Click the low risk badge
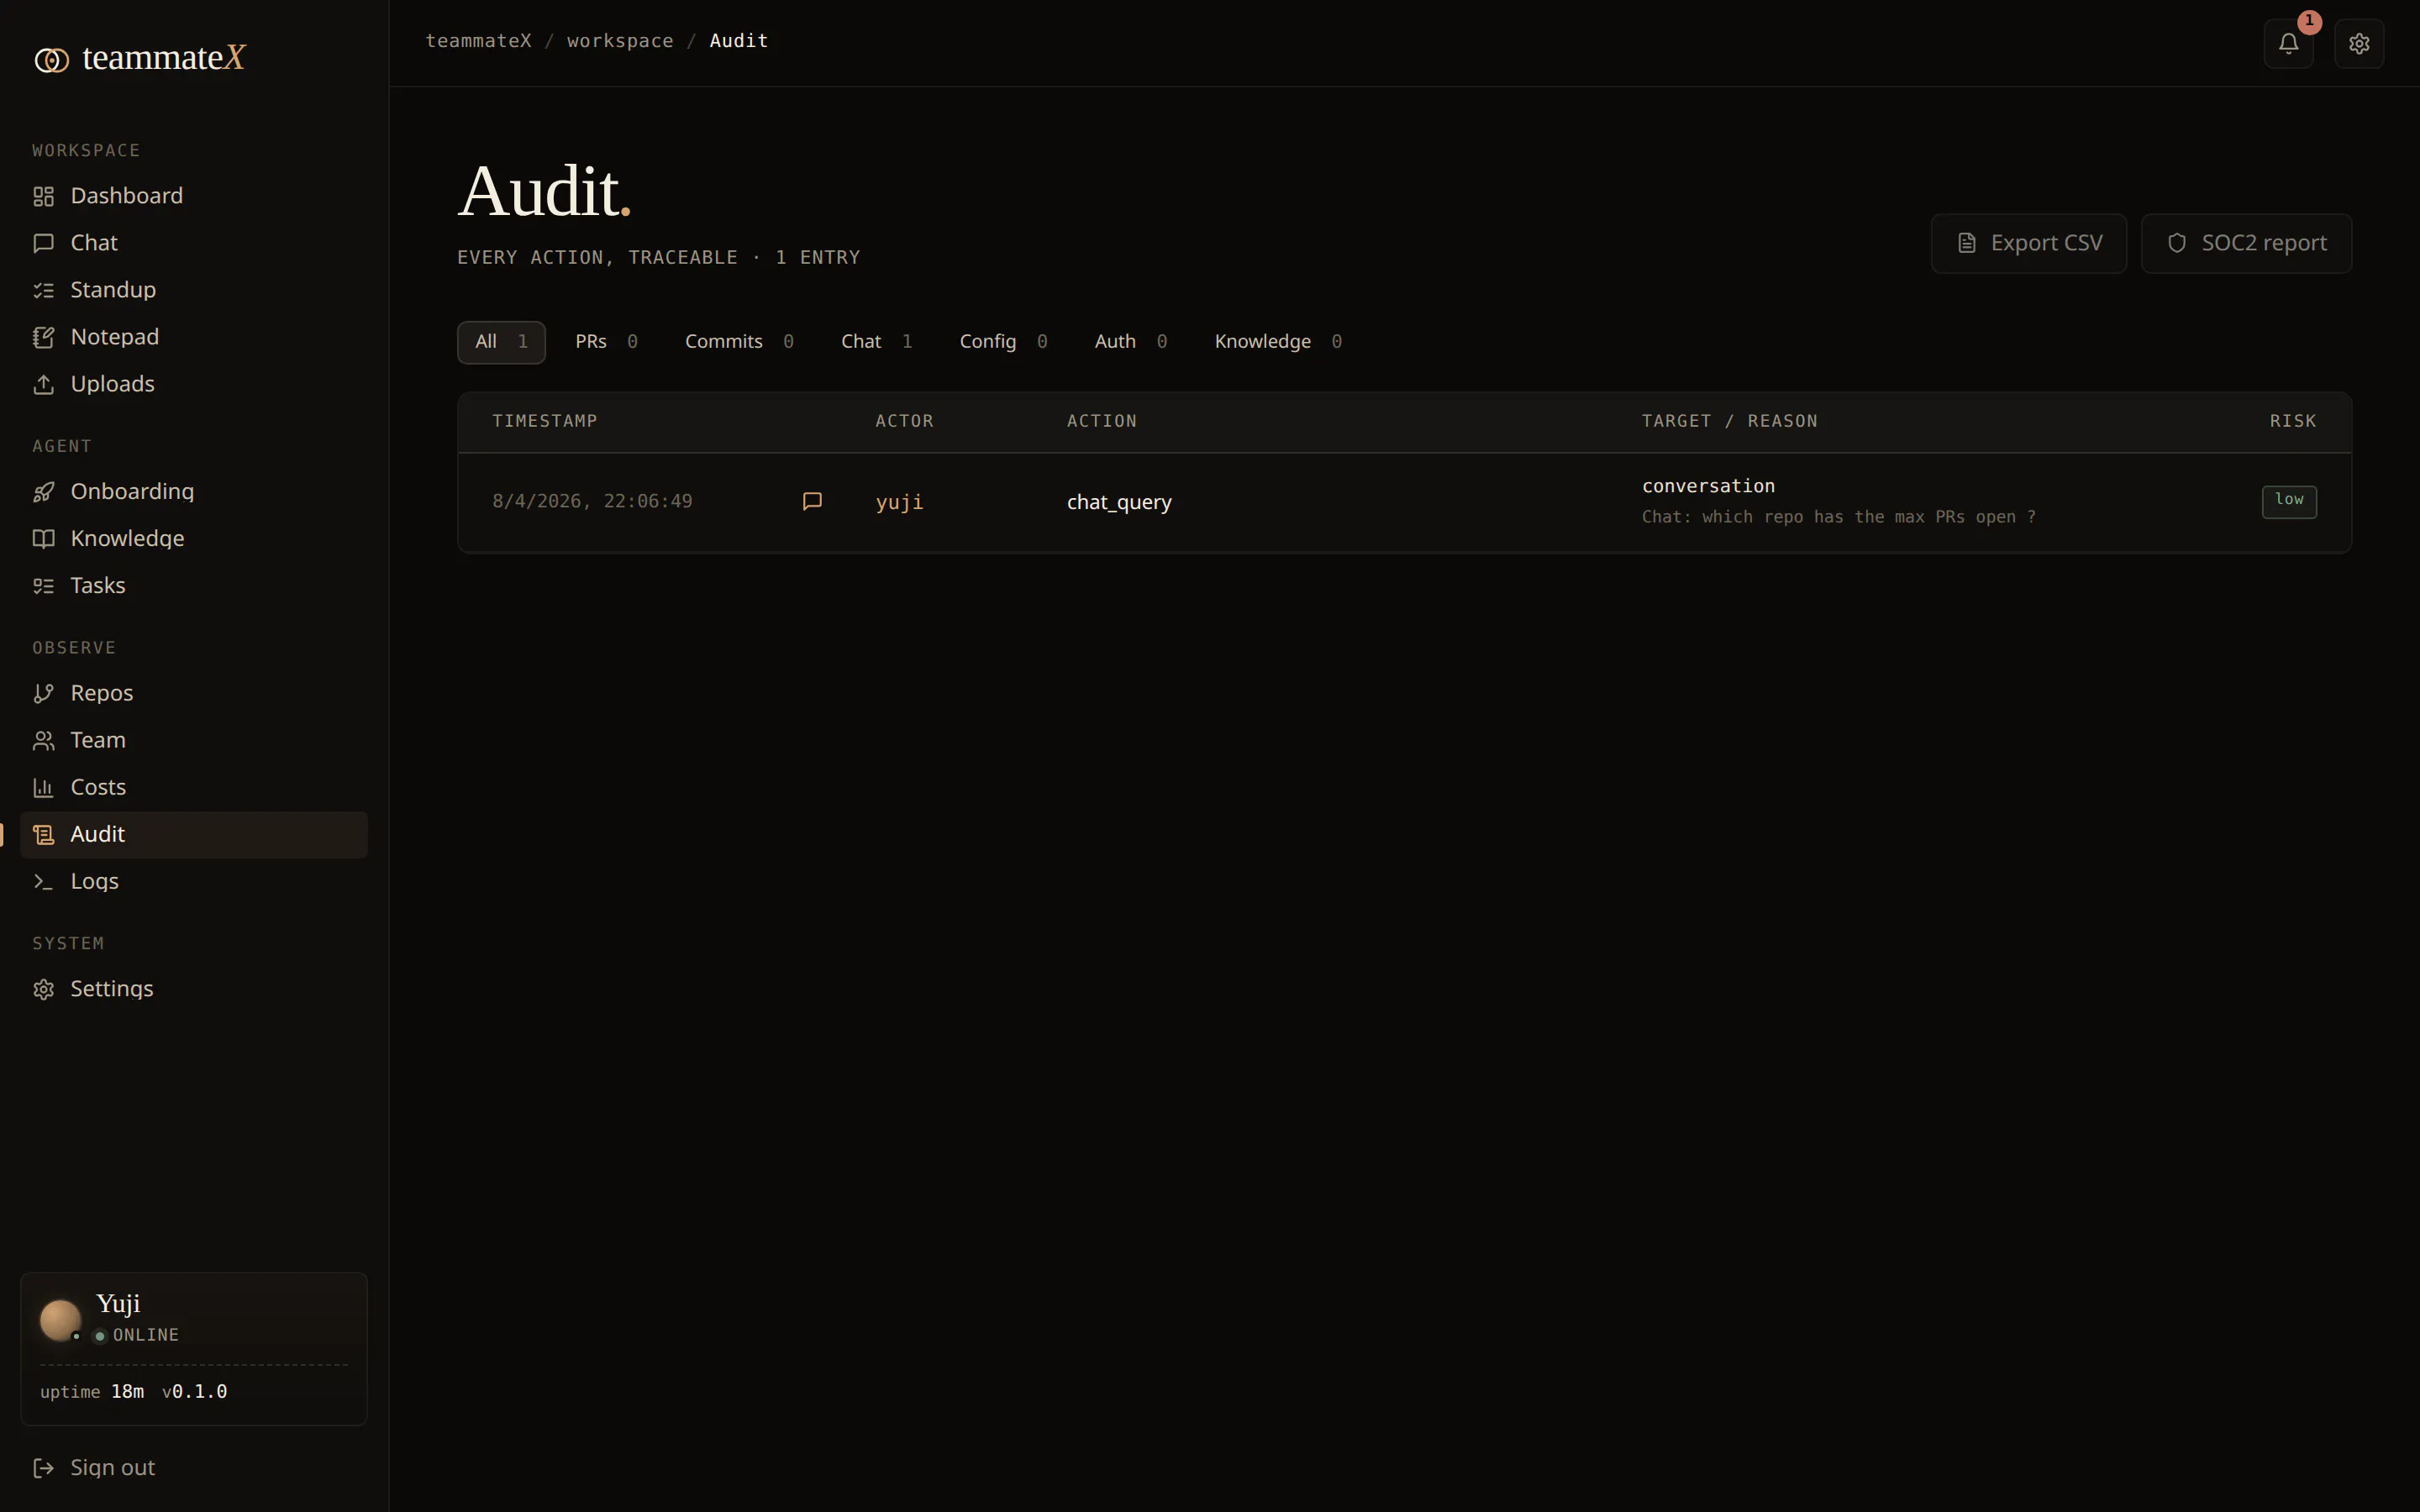Image resolution: width=2420 pixels, height=1512 pixels. pos(2289,501)
